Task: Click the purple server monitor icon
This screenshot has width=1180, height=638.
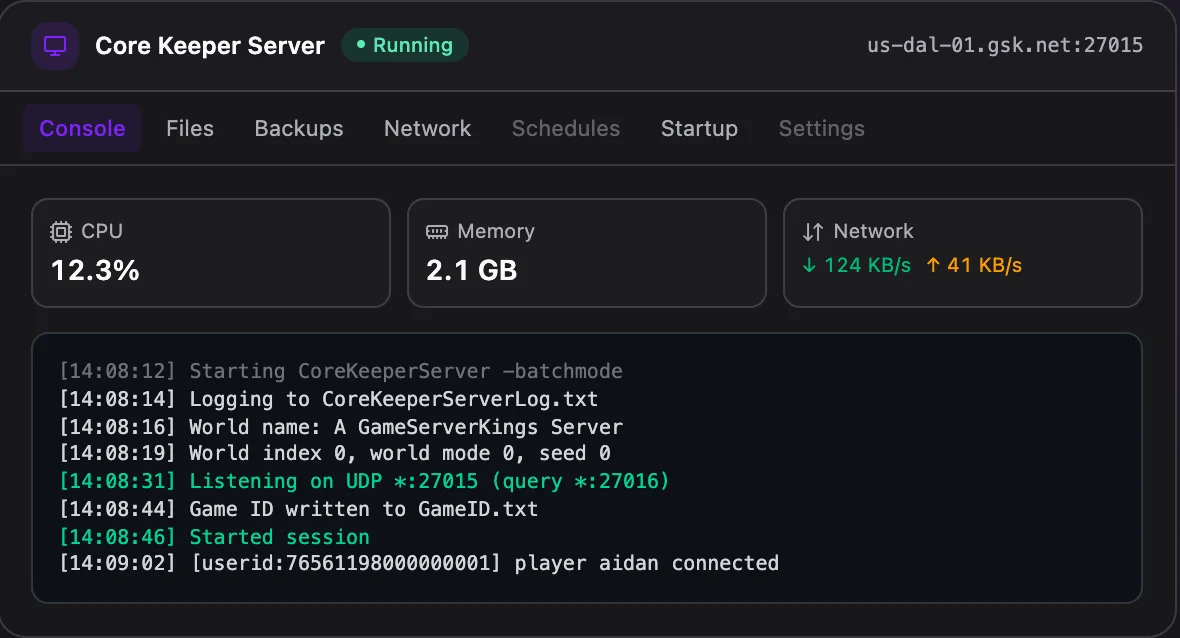Action: point(55,46)
